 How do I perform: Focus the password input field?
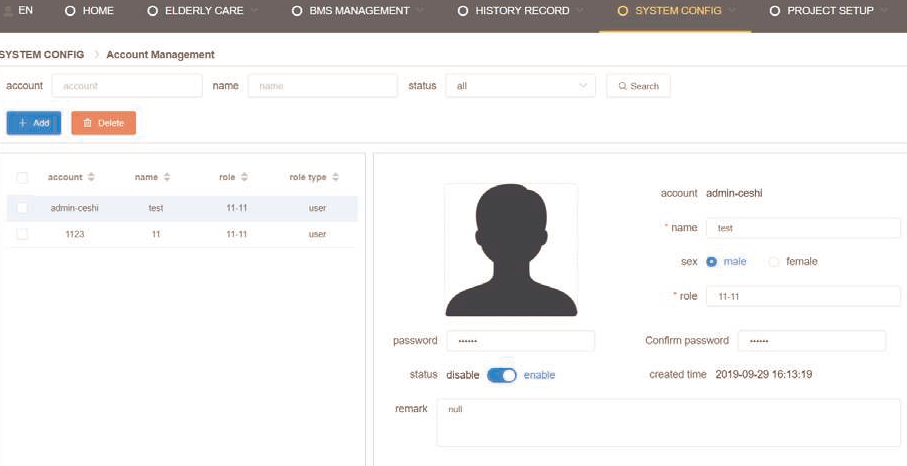(x=521, y=341)
